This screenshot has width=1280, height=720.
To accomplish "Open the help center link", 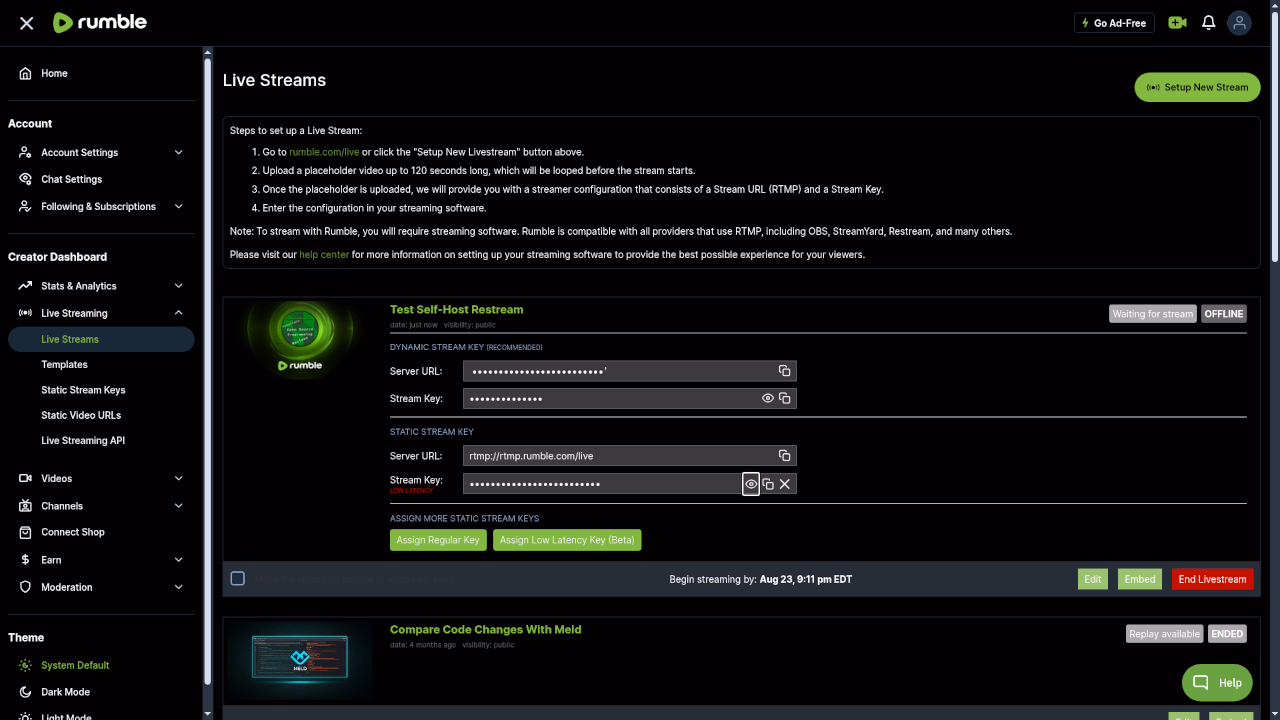I will tap(324, 255).
